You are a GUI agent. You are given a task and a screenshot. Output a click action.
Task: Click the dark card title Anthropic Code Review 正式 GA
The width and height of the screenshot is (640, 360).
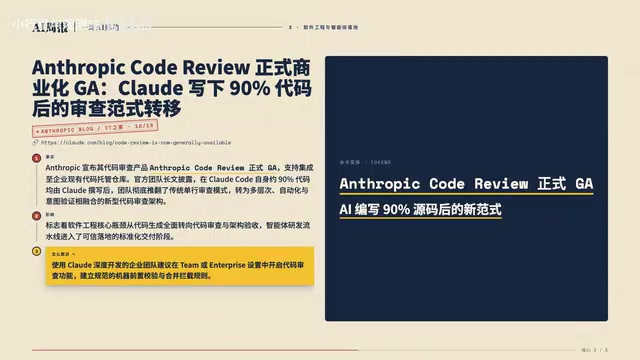466,184
